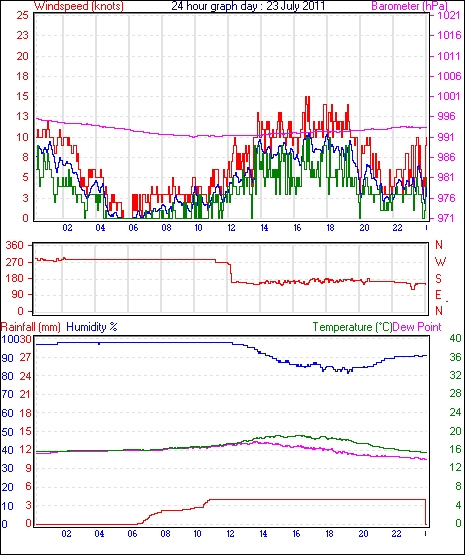Click the 12 hour mark on the wind graph

[x=231, y=227]
